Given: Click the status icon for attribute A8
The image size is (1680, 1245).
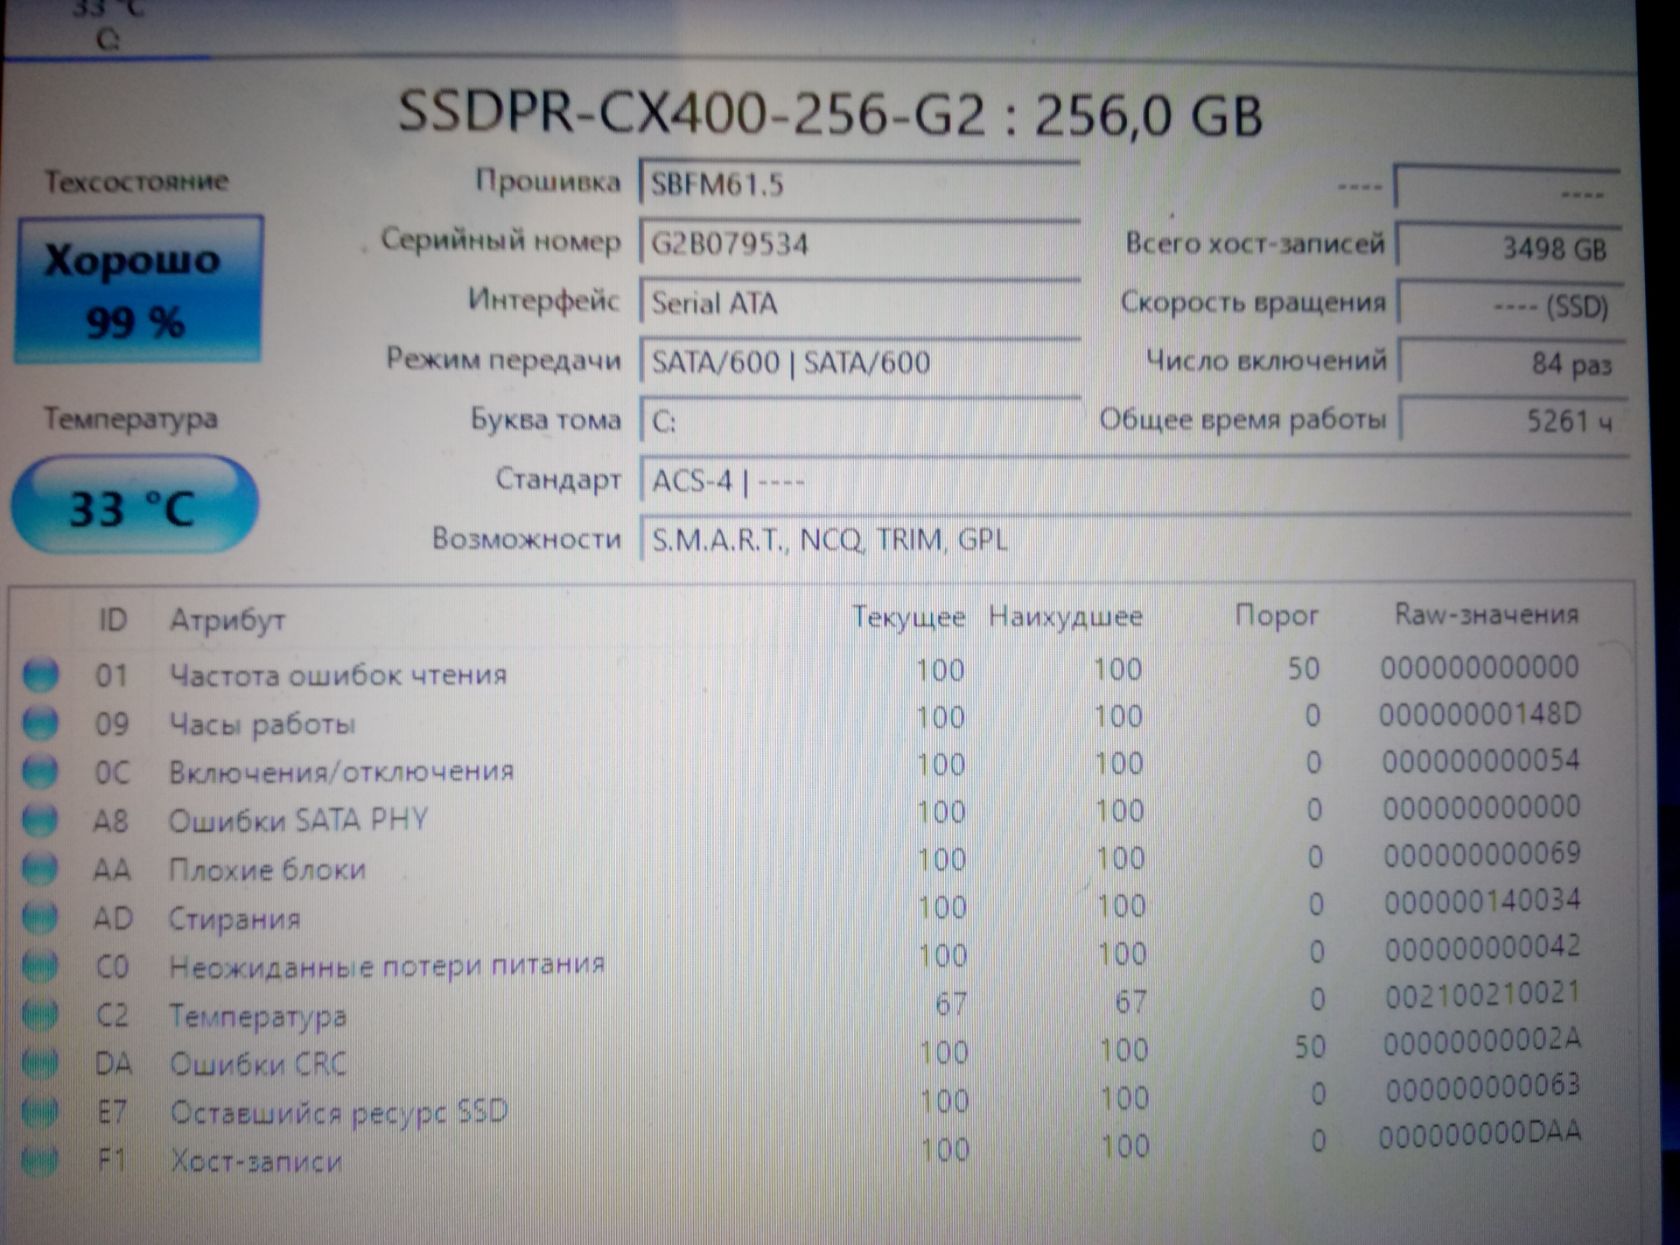Looking at the screenshot, I should (40, 819).
